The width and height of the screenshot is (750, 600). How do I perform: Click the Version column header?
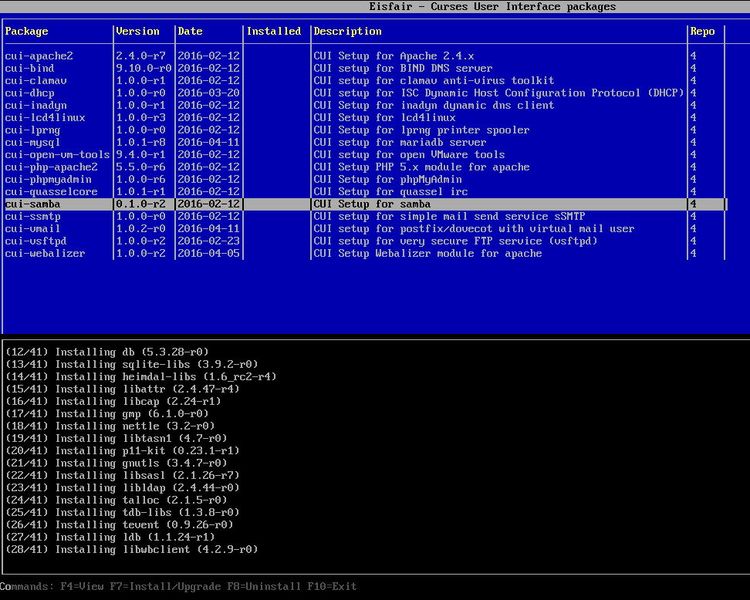click(137, 31)
